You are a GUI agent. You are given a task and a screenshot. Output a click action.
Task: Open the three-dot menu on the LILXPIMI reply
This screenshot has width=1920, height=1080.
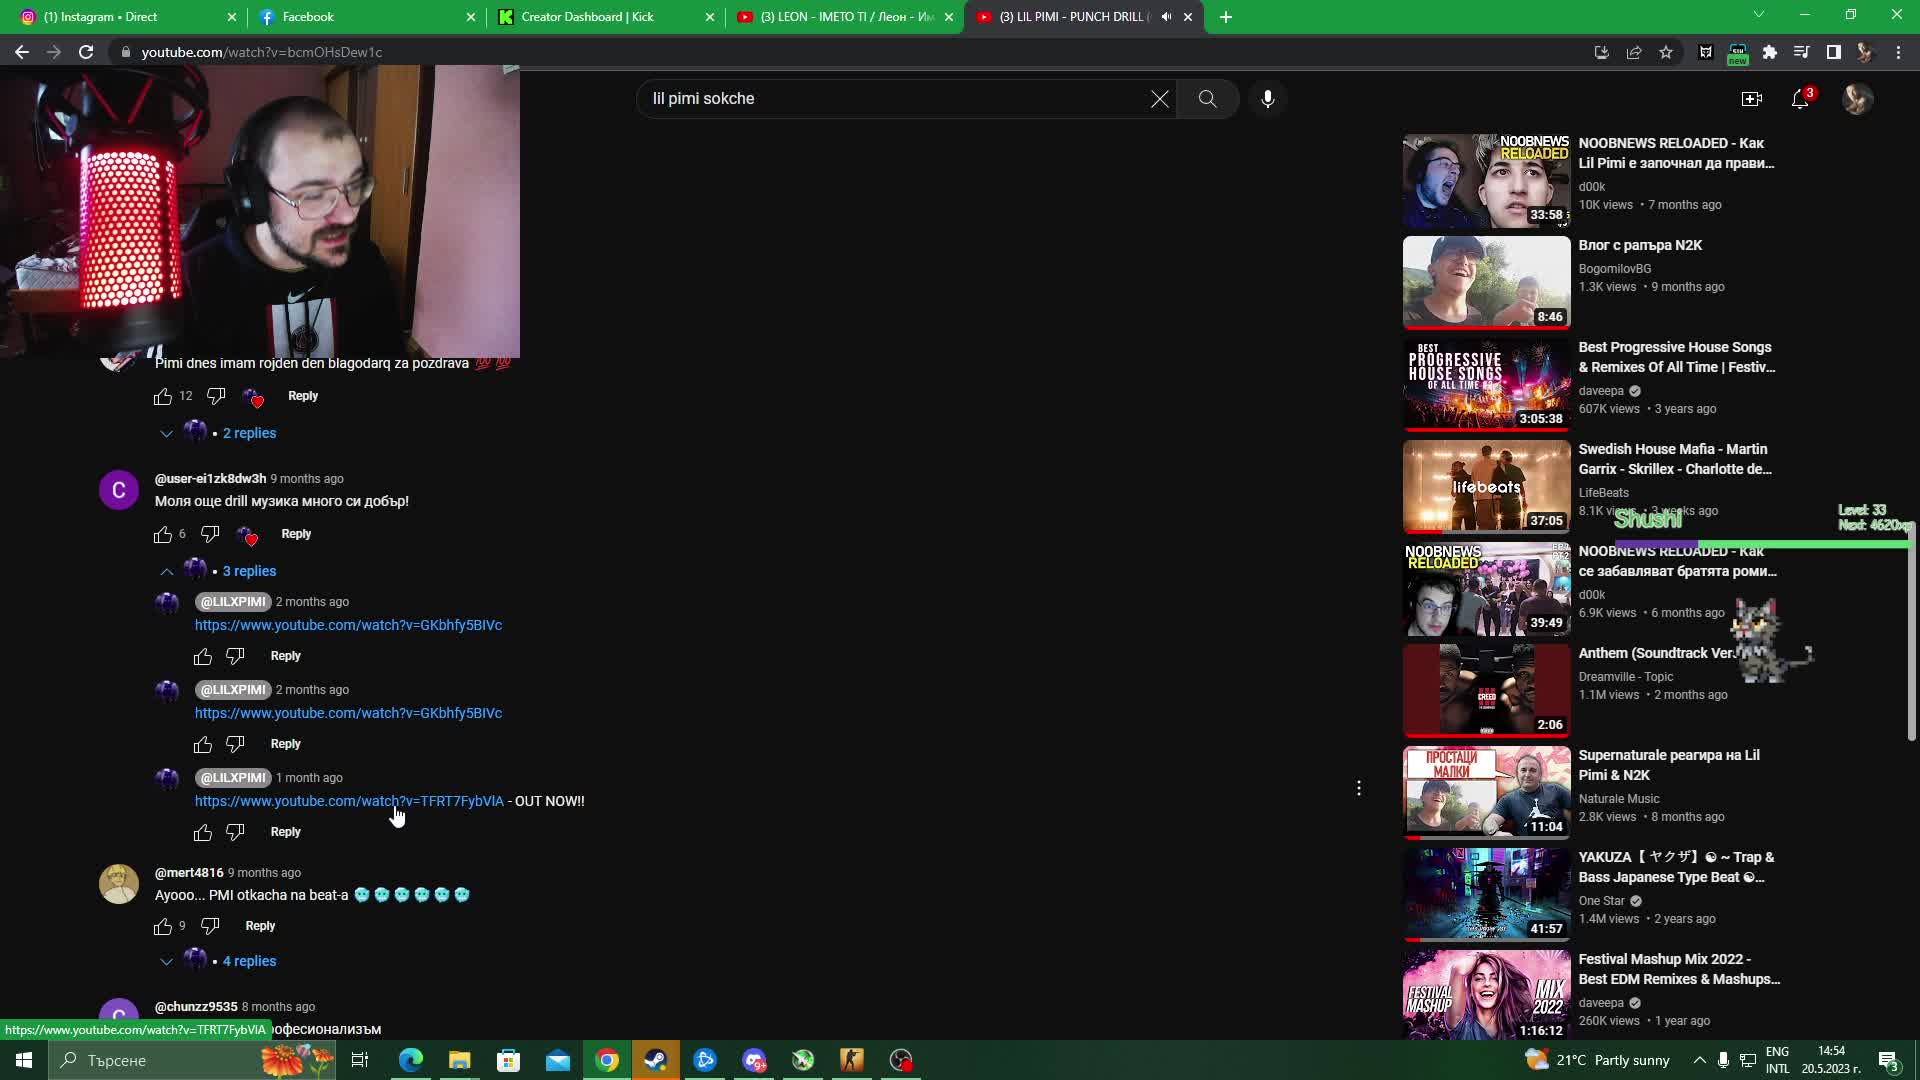pyautogui.click(x=1358, y=789)
